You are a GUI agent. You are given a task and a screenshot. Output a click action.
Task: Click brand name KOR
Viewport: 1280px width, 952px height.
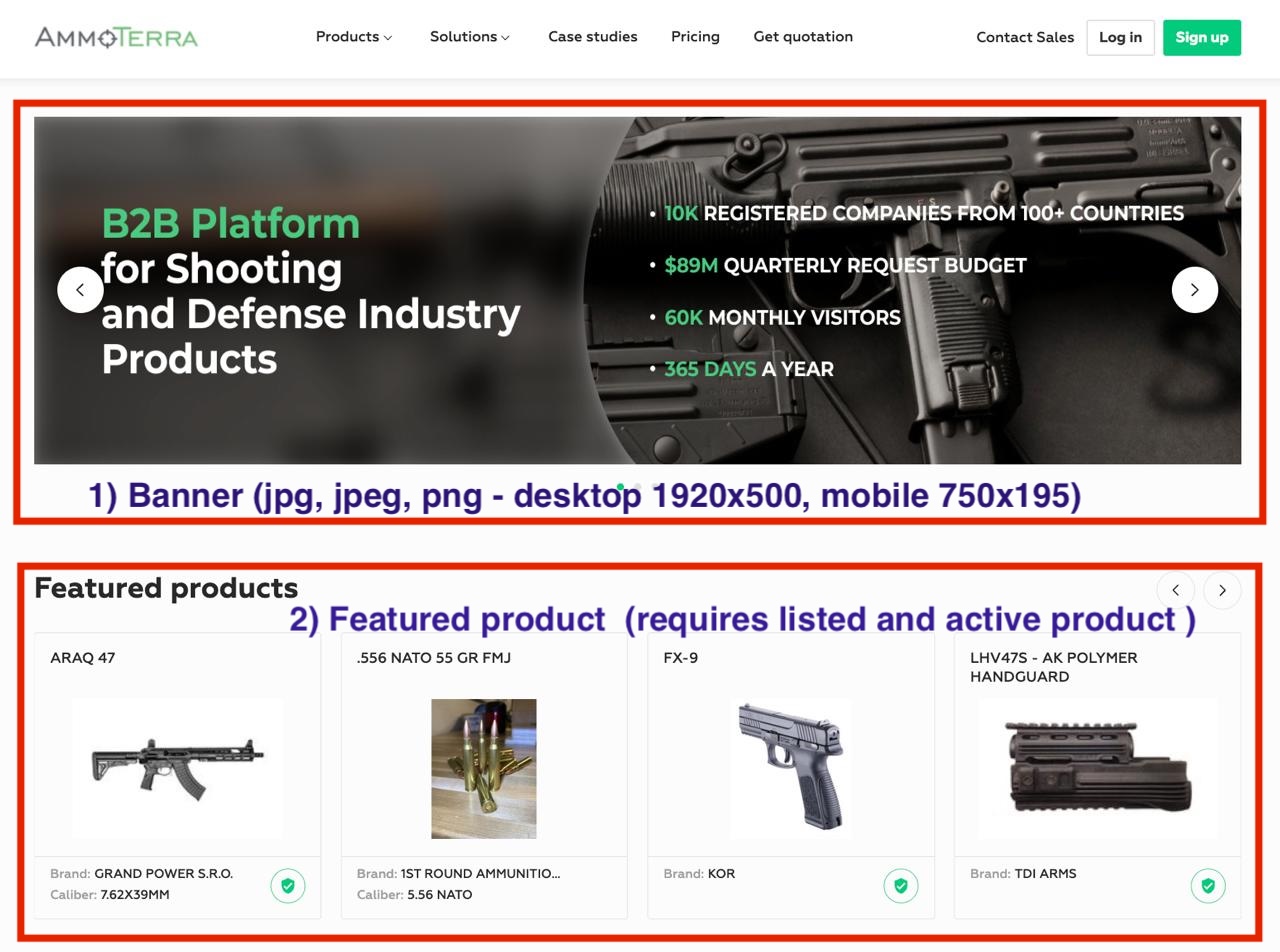point(721,874)
